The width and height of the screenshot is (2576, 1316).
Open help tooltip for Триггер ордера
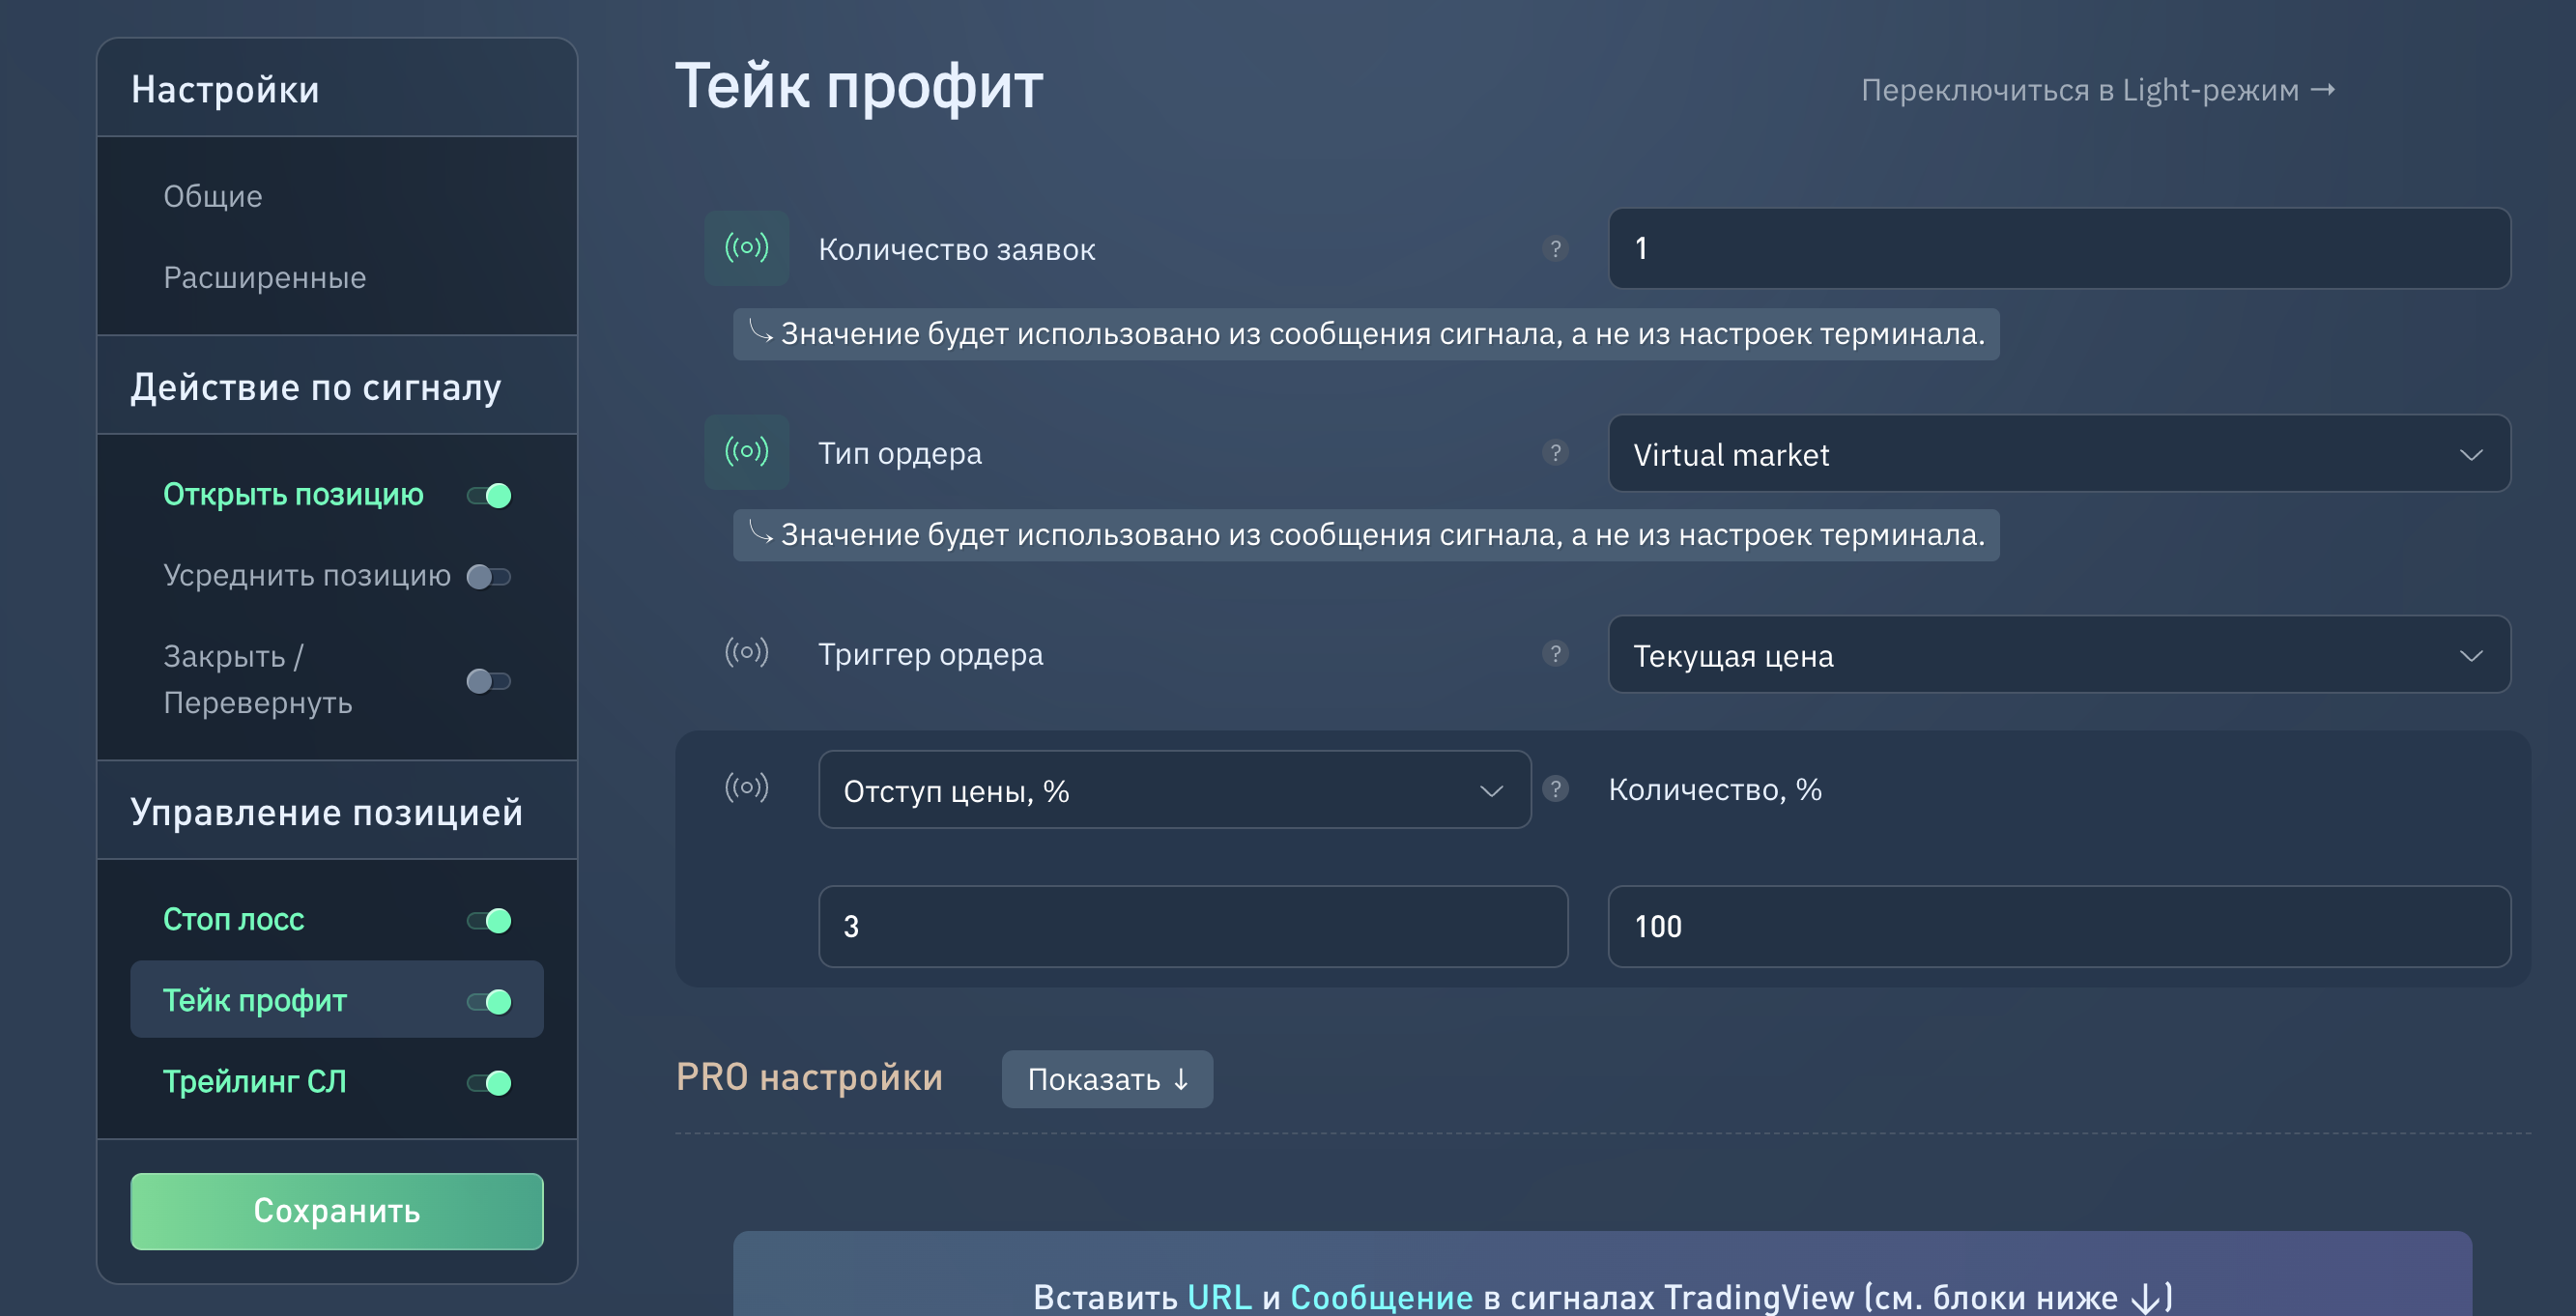[1554, 653]
